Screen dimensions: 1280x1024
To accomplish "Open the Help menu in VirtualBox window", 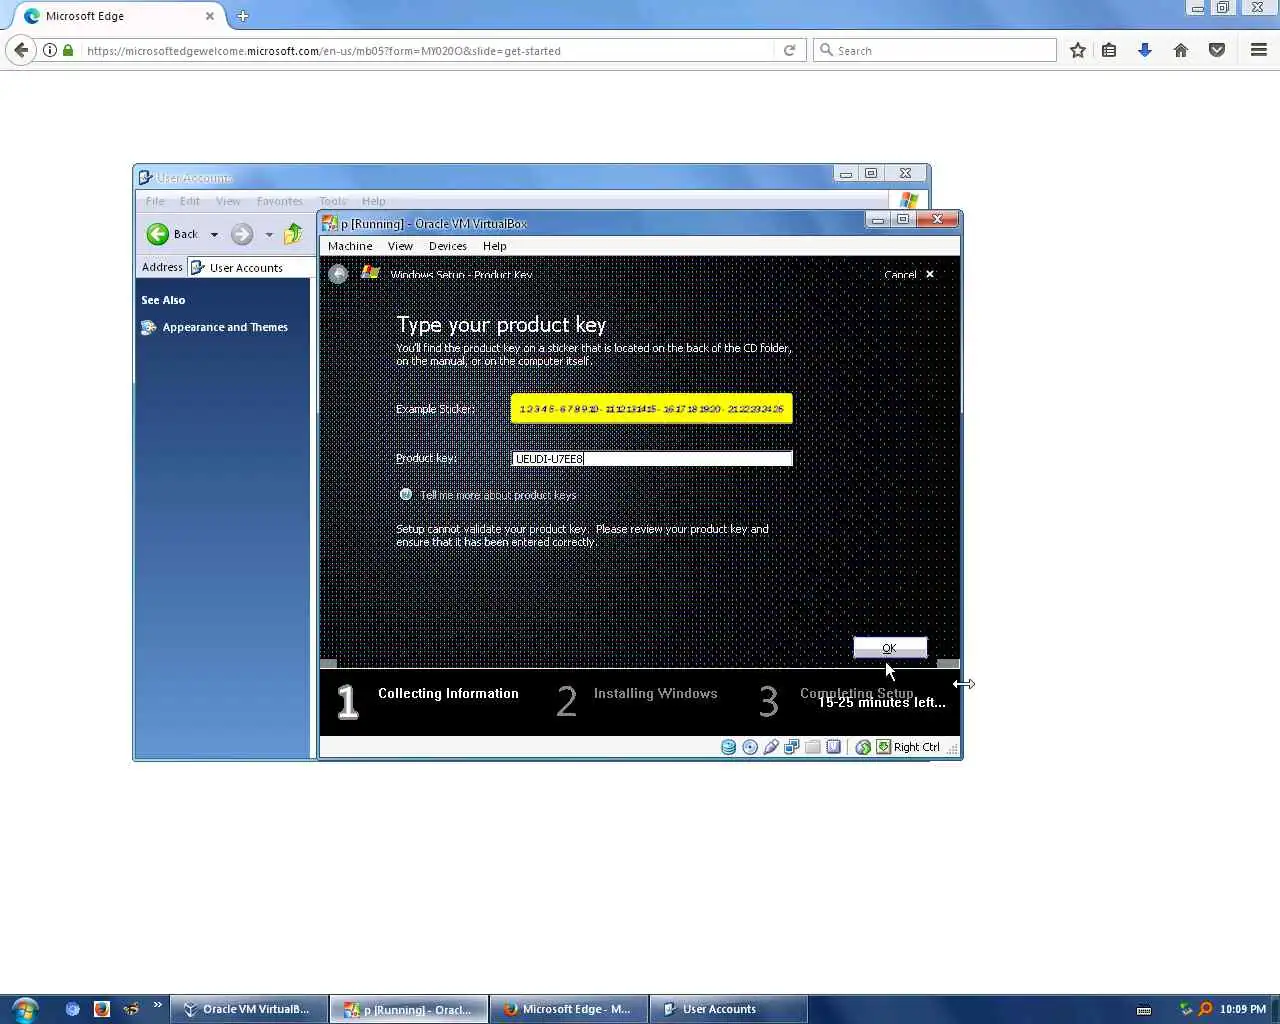I will pyautogui.click(x=495, y=246).
